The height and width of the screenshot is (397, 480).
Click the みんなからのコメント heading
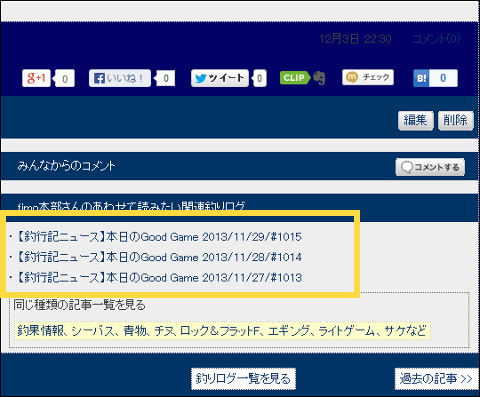[66, 166]
